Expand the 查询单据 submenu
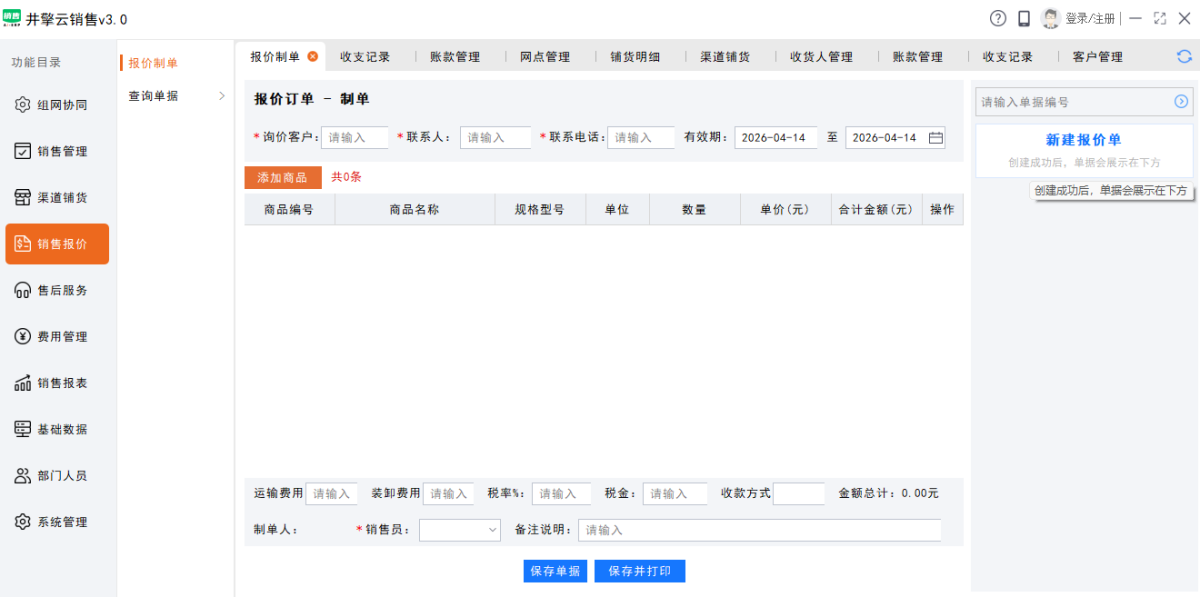 click(175, 96)
